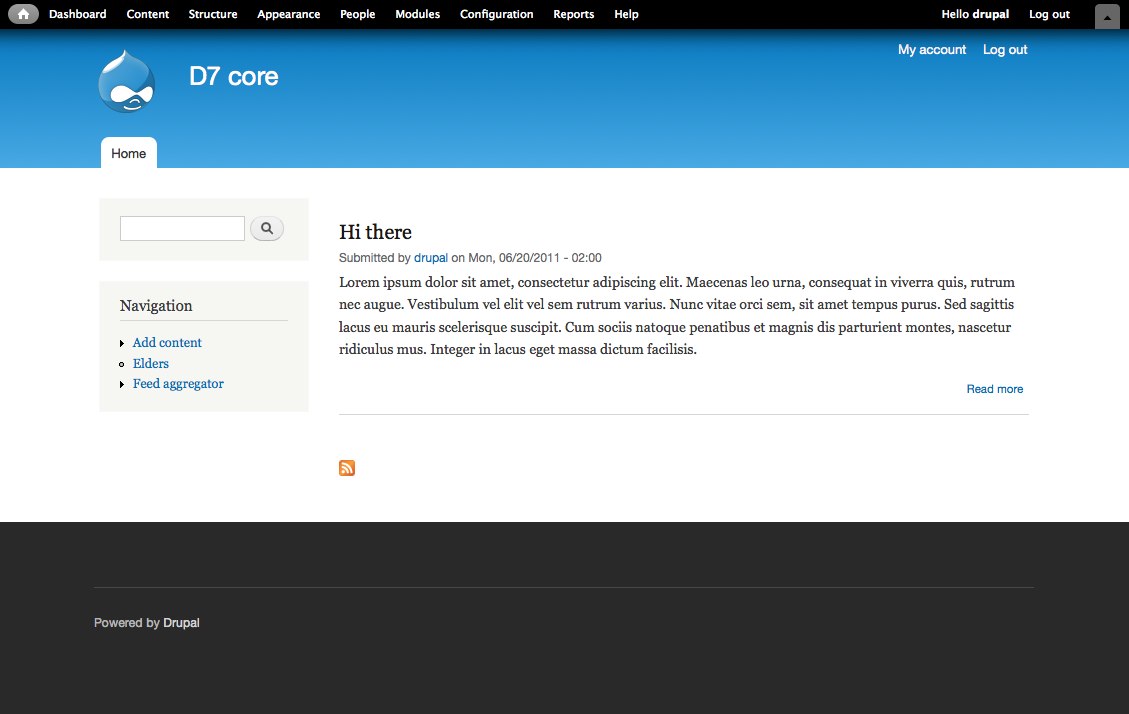Click the search magnifier button
Viewport: 1129px width, 714px height.
pyautogui.click(x=267, y=228)
